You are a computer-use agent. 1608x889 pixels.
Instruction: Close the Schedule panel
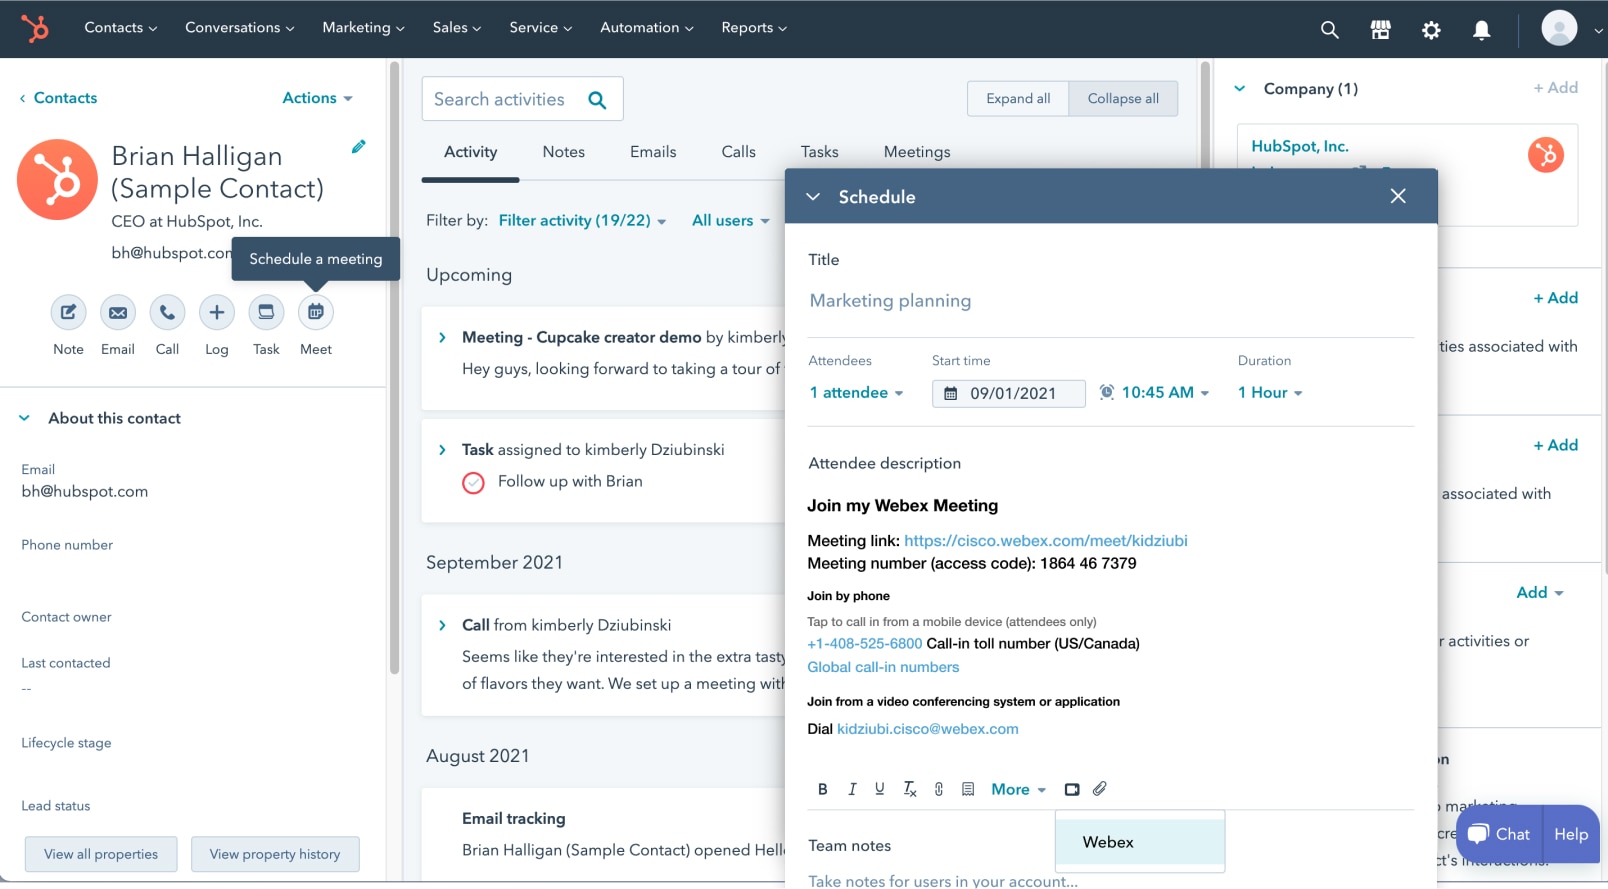(x=1398, y=196)
